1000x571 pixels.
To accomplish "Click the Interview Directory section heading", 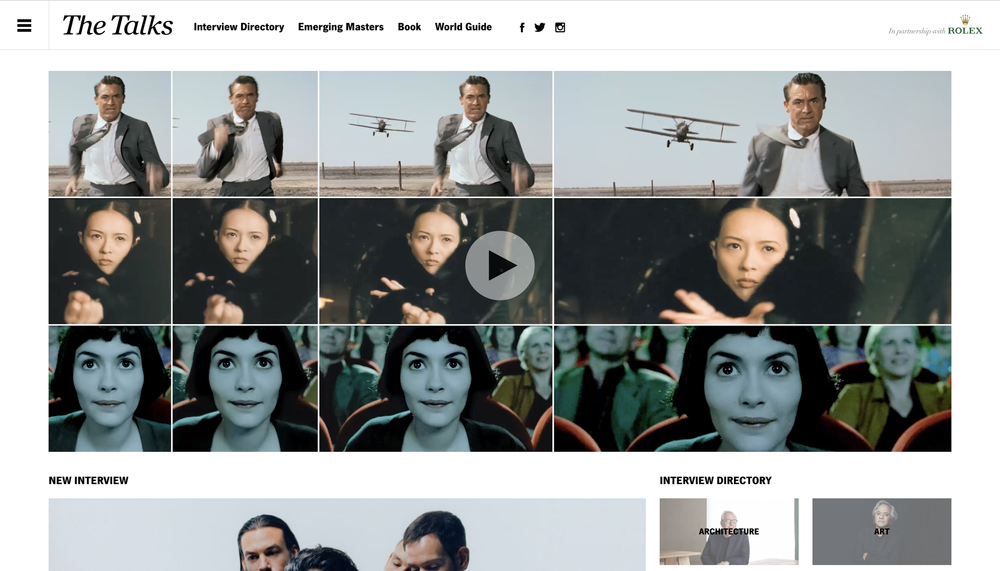I will coord(716,480).
